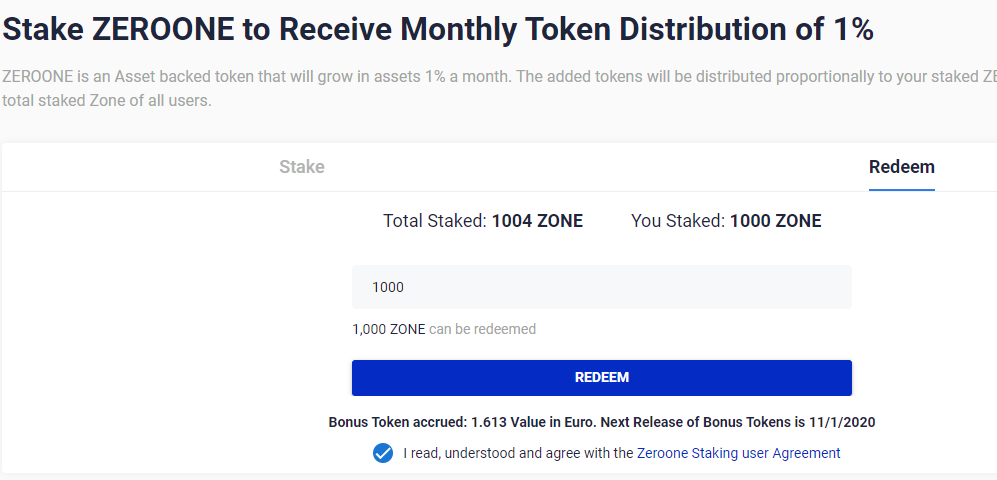Click the Total Staked 1004 ZONE value

[537, 221]
